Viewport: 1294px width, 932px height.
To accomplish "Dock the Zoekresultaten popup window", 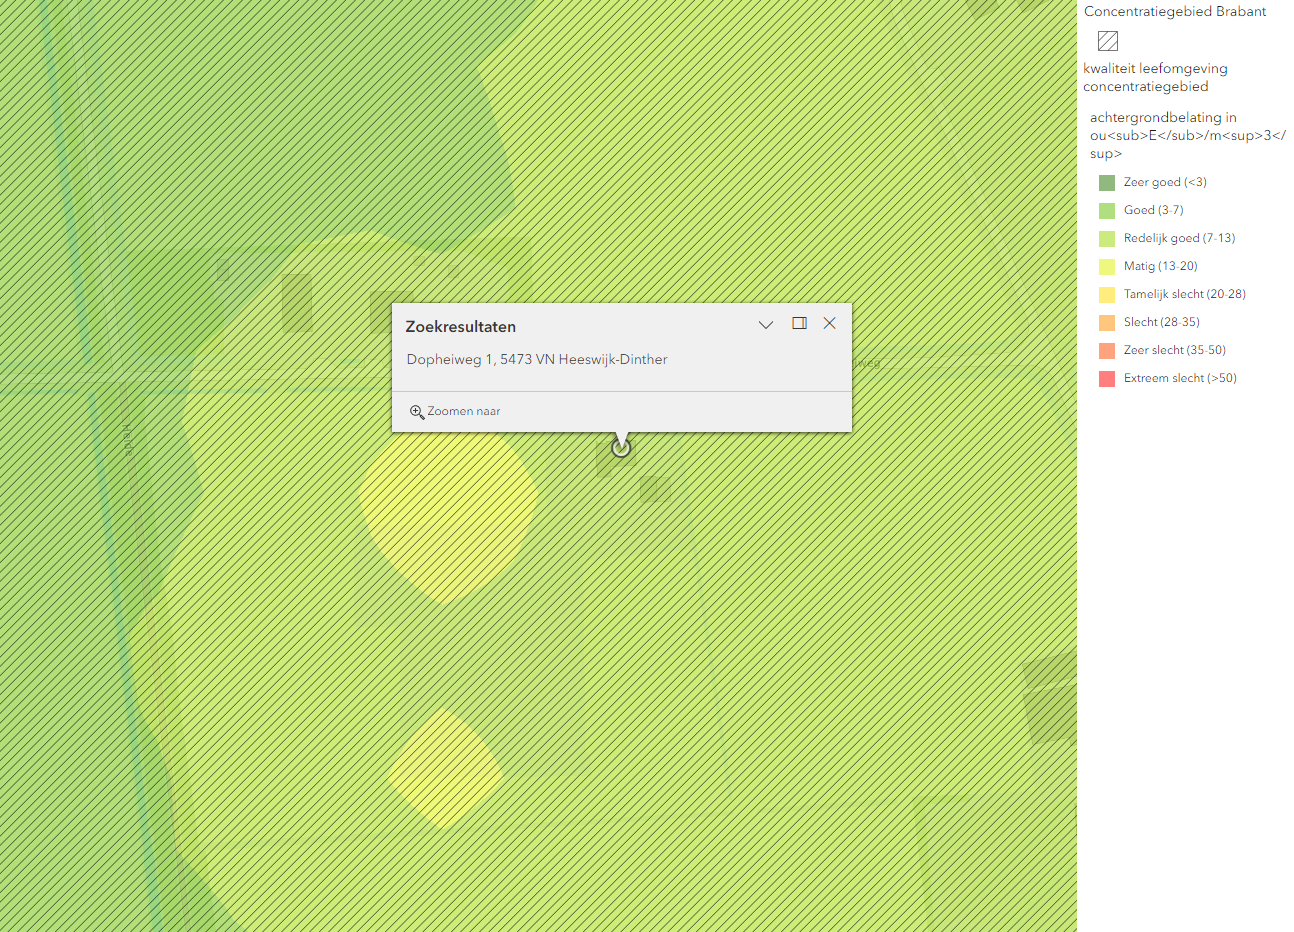I will pyautogui.click(x=799, y=323).
